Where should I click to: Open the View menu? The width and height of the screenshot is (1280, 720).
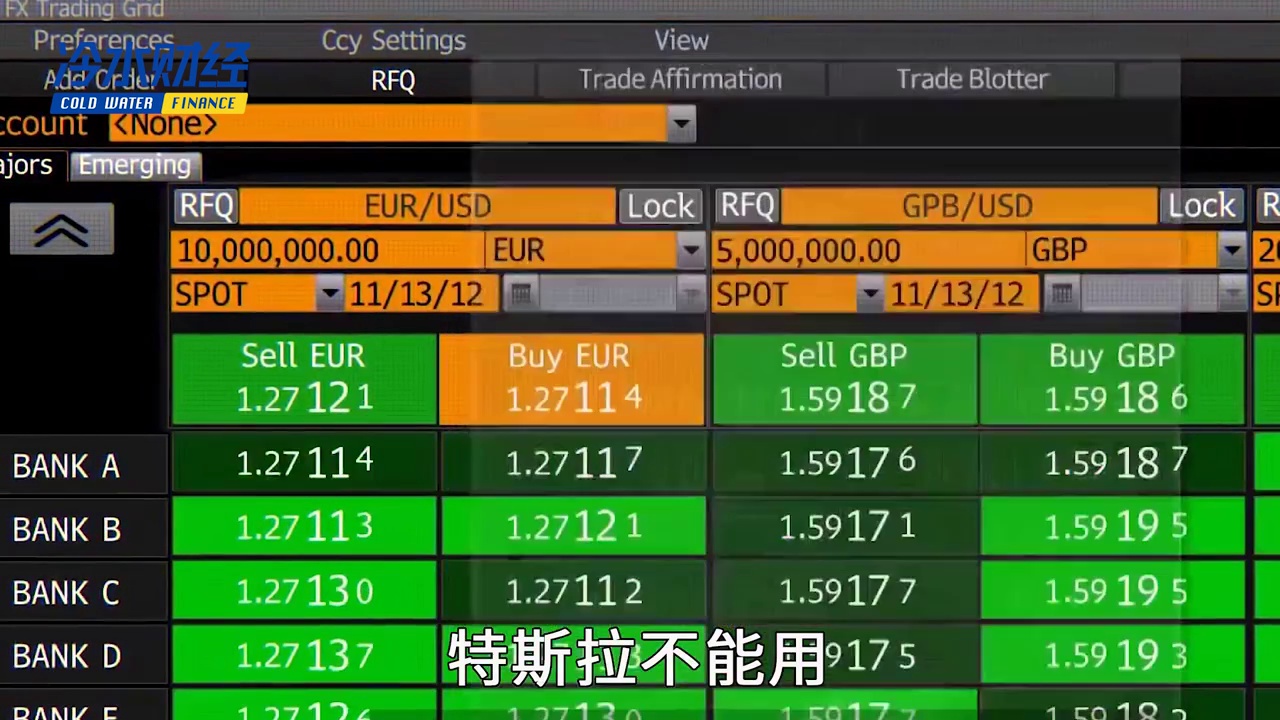click(x=681, y=41)
